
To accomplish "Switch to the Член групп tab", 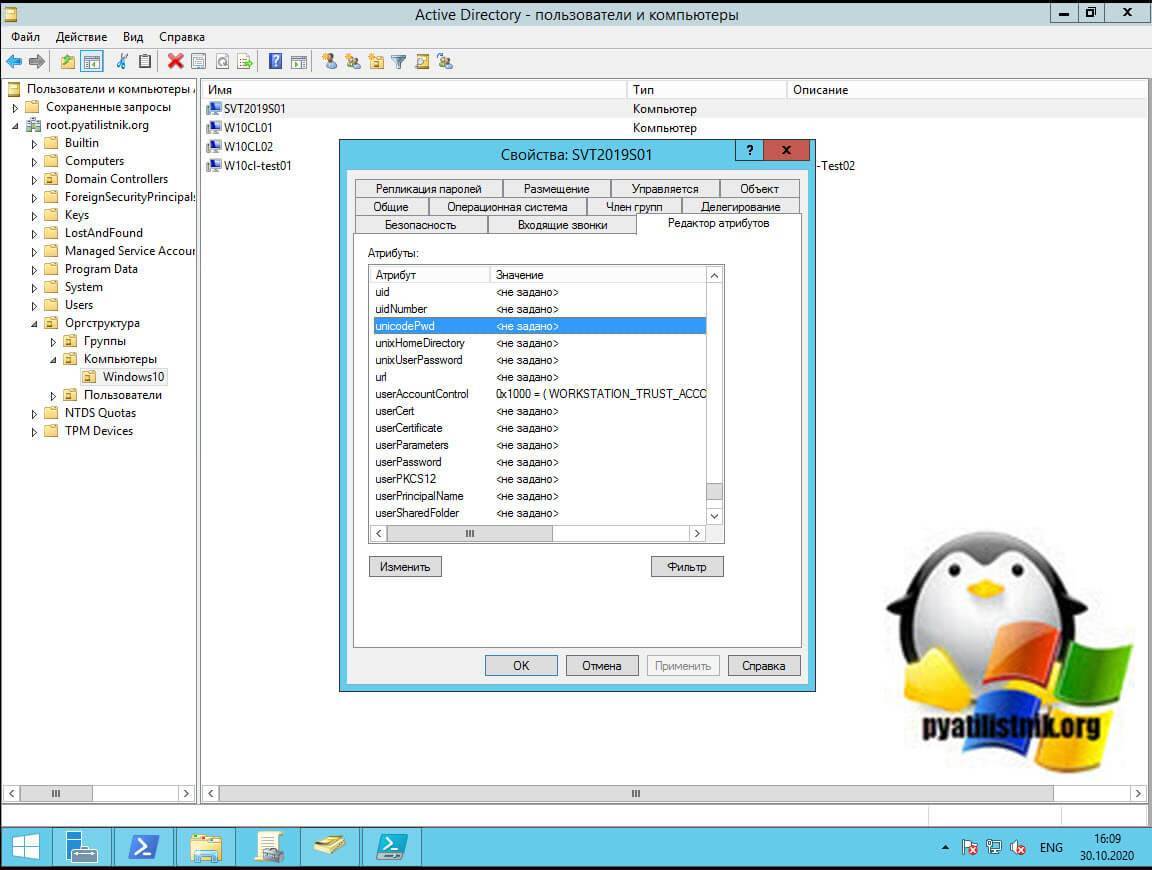I will click(634, 207).
